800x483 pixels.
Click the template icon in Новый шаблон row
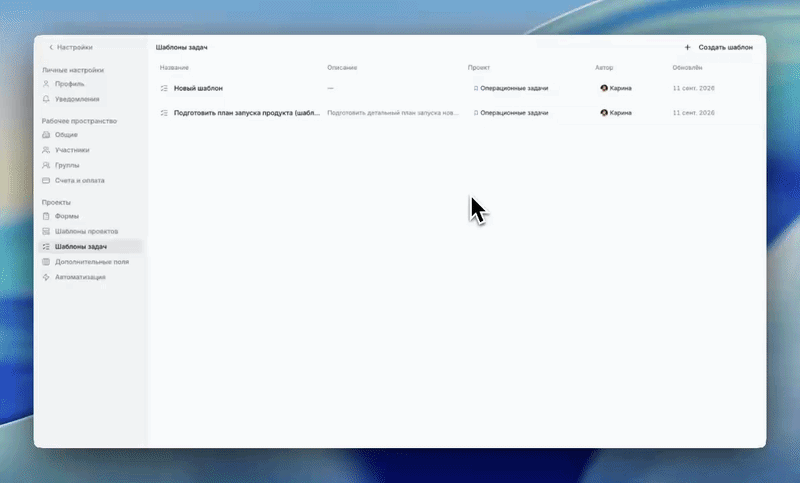click(x=164, y=88)
